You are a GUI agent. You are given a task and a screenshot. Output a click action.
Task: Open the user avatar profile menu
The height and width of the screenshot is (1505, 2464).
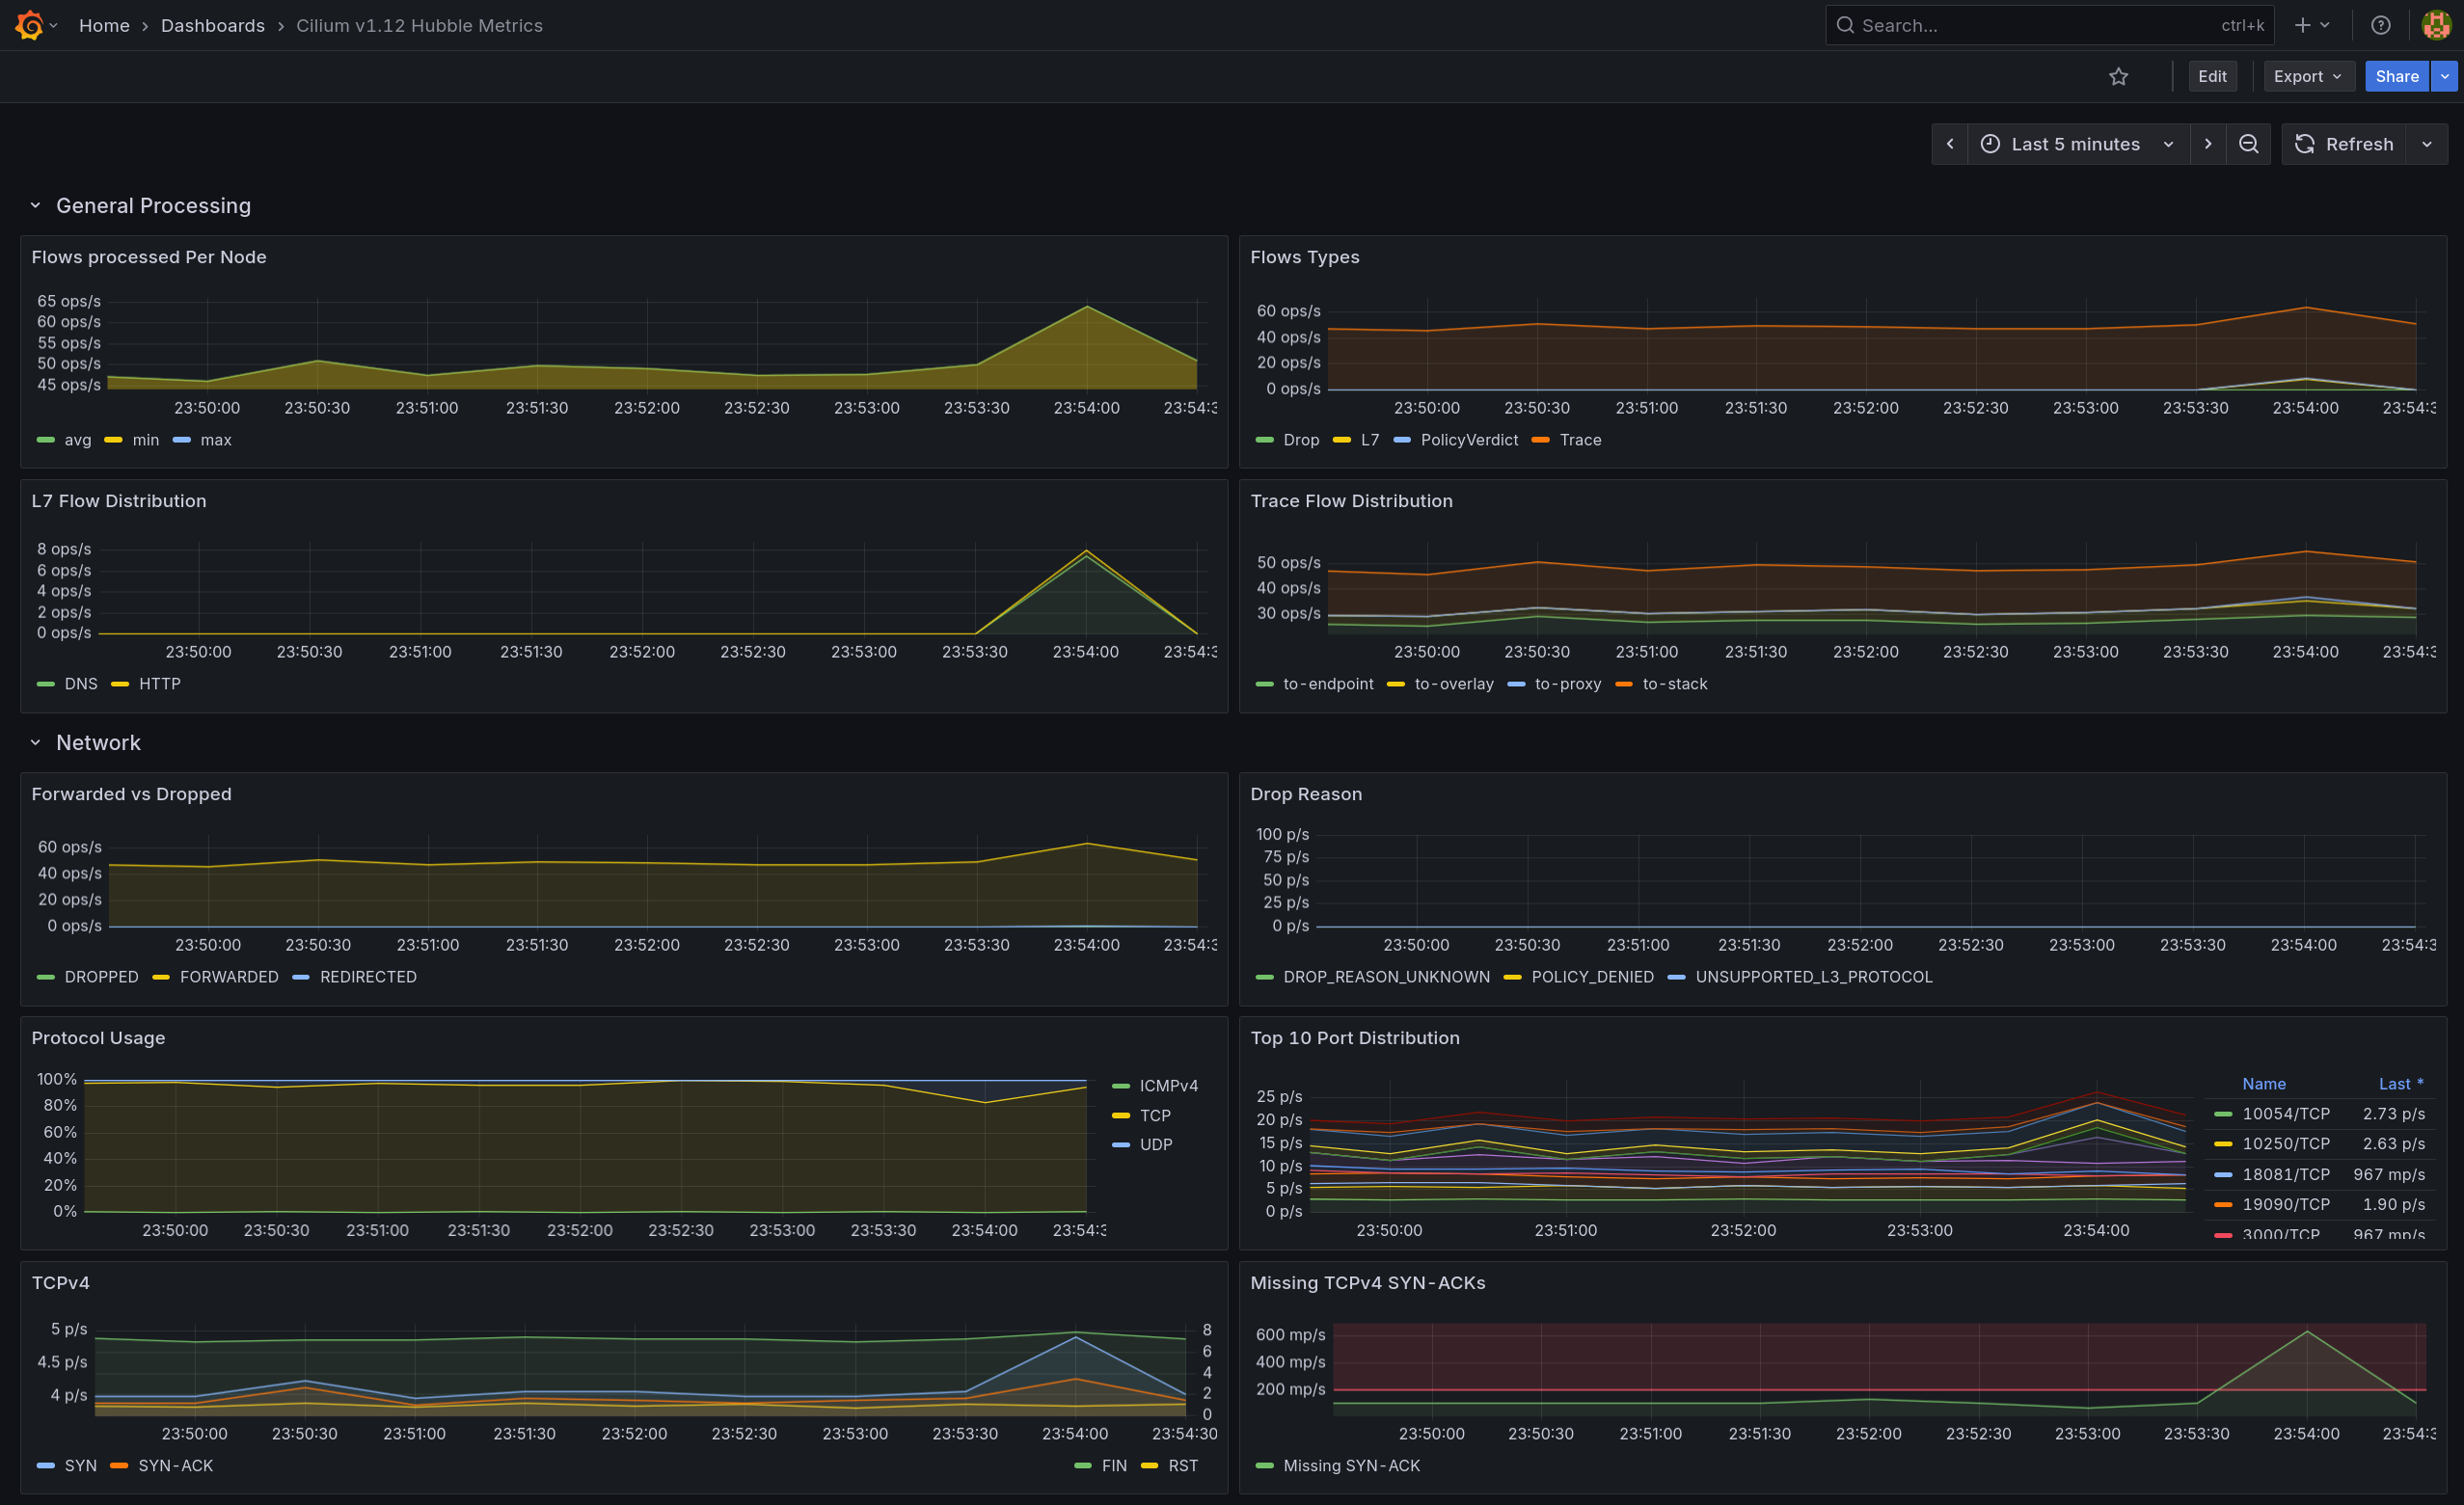pyautogui.click(x=2436, y=25)
